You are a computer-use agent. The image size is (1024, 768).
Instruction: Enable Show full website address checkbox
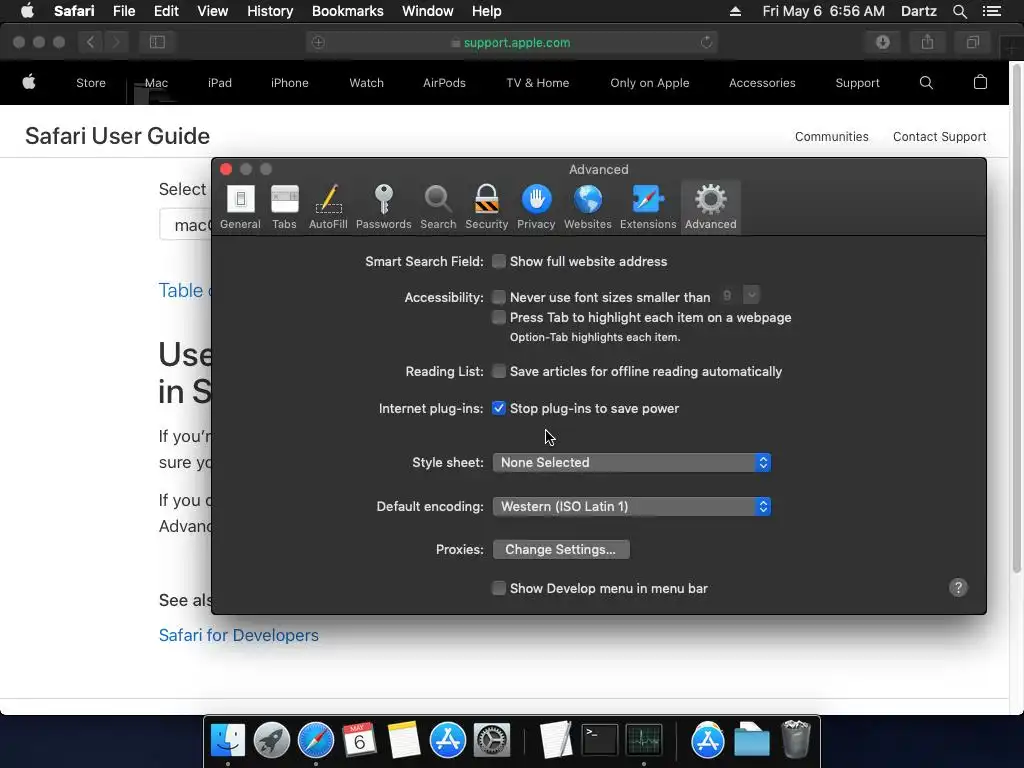(x=499, y=261)
